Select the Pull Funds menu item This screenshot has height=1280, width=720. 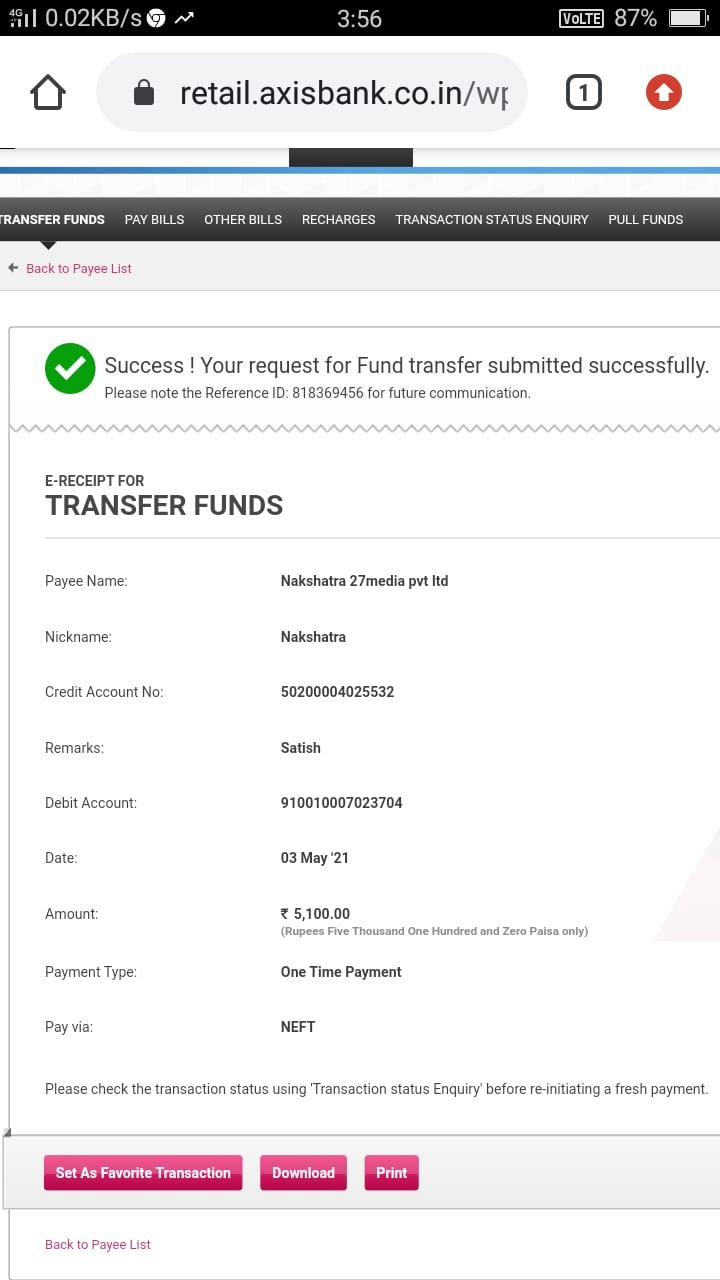(646, 219)
